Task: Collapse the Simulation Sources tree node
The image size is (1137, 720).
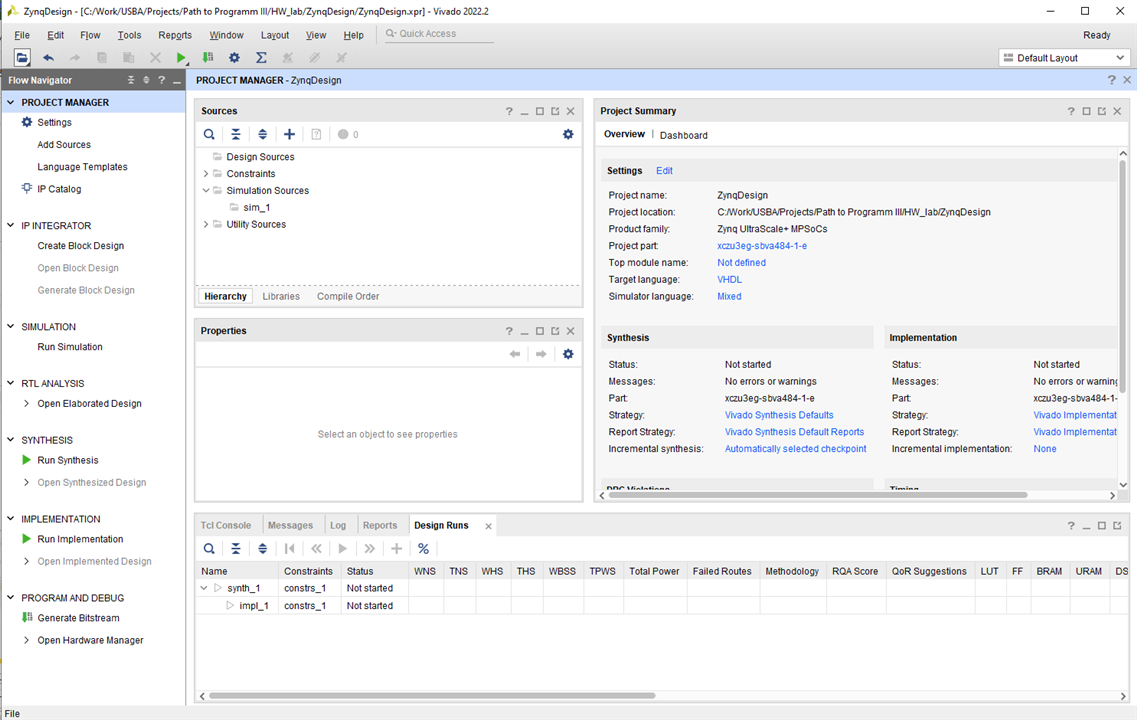Action: coord(206,191)
